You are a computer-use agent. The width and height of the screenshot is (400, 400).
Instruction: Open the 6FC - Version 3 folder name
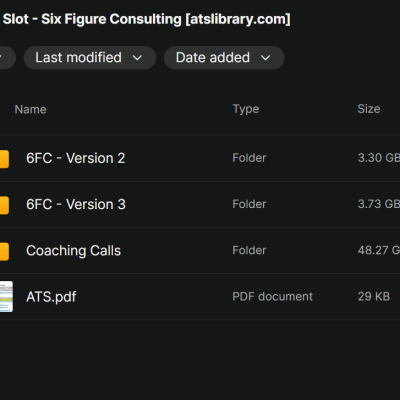[76, 204]
